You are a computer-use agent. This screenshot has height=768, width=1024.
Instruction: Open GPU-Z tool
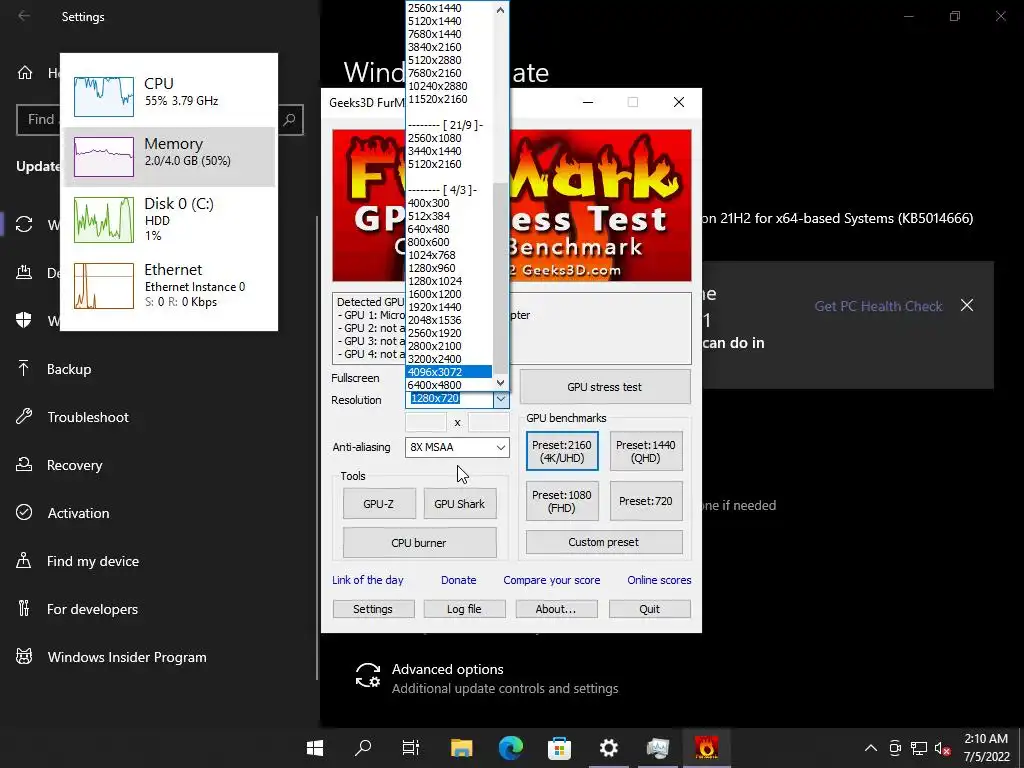point(379,504)
